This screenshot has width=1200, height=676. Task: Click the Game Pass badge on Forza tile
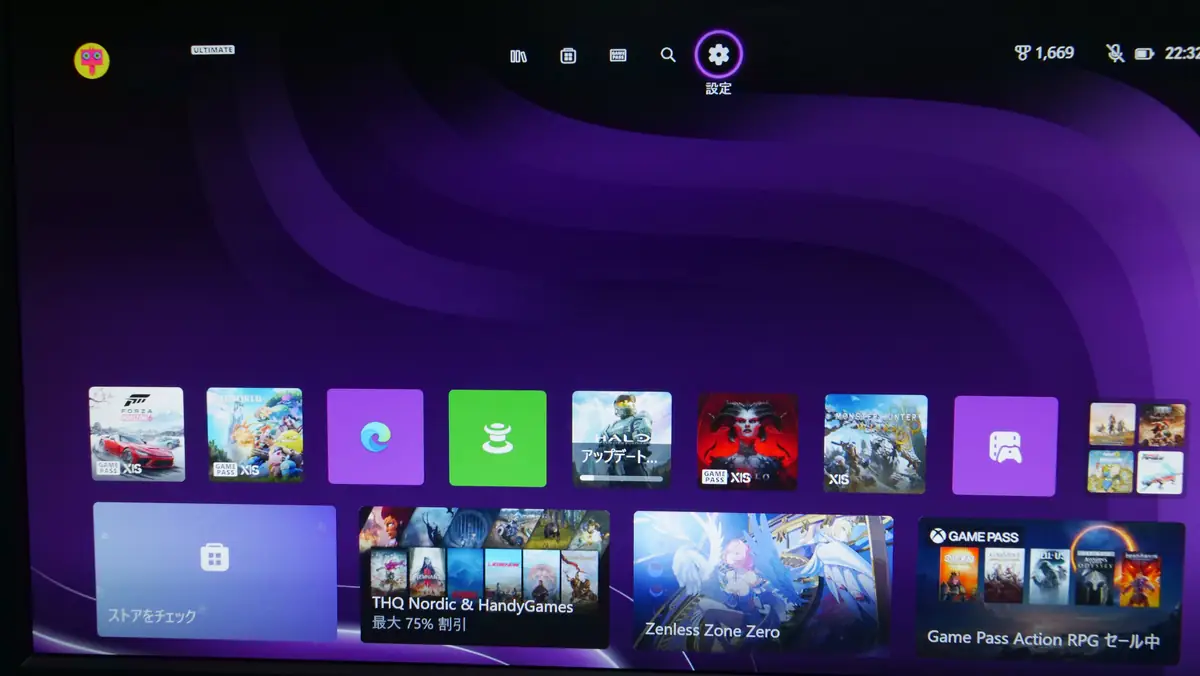(106, 467)
